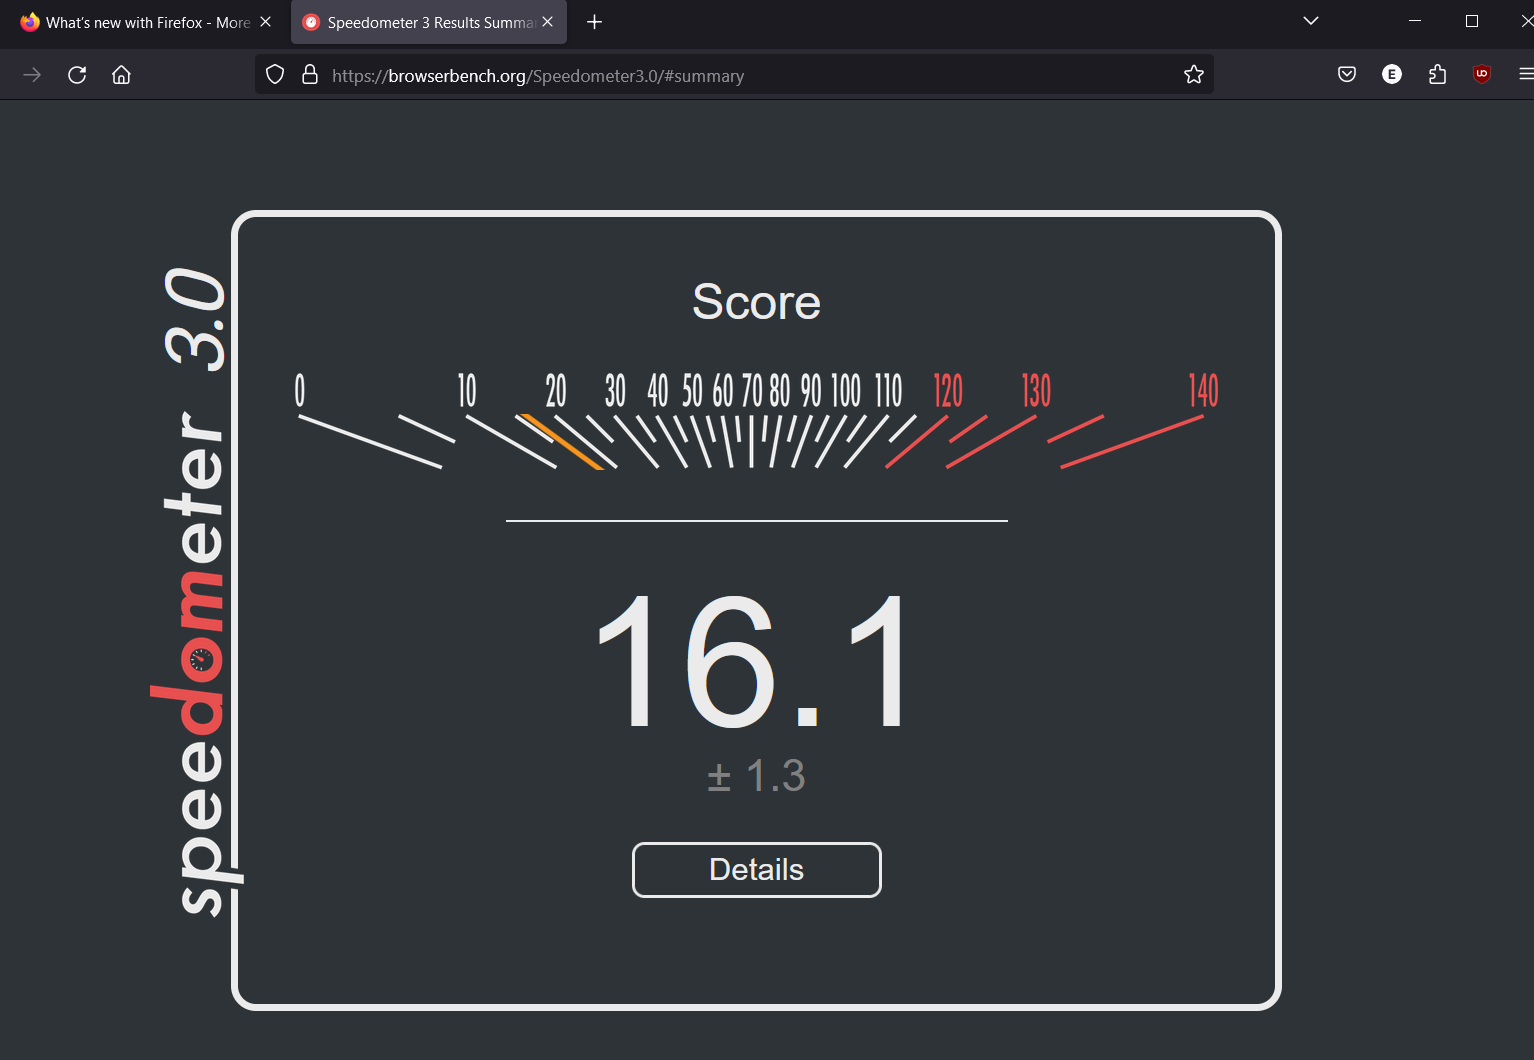Click the Score heading
The height and width of the screenshot is (1060, 1534).
[756, 302]
